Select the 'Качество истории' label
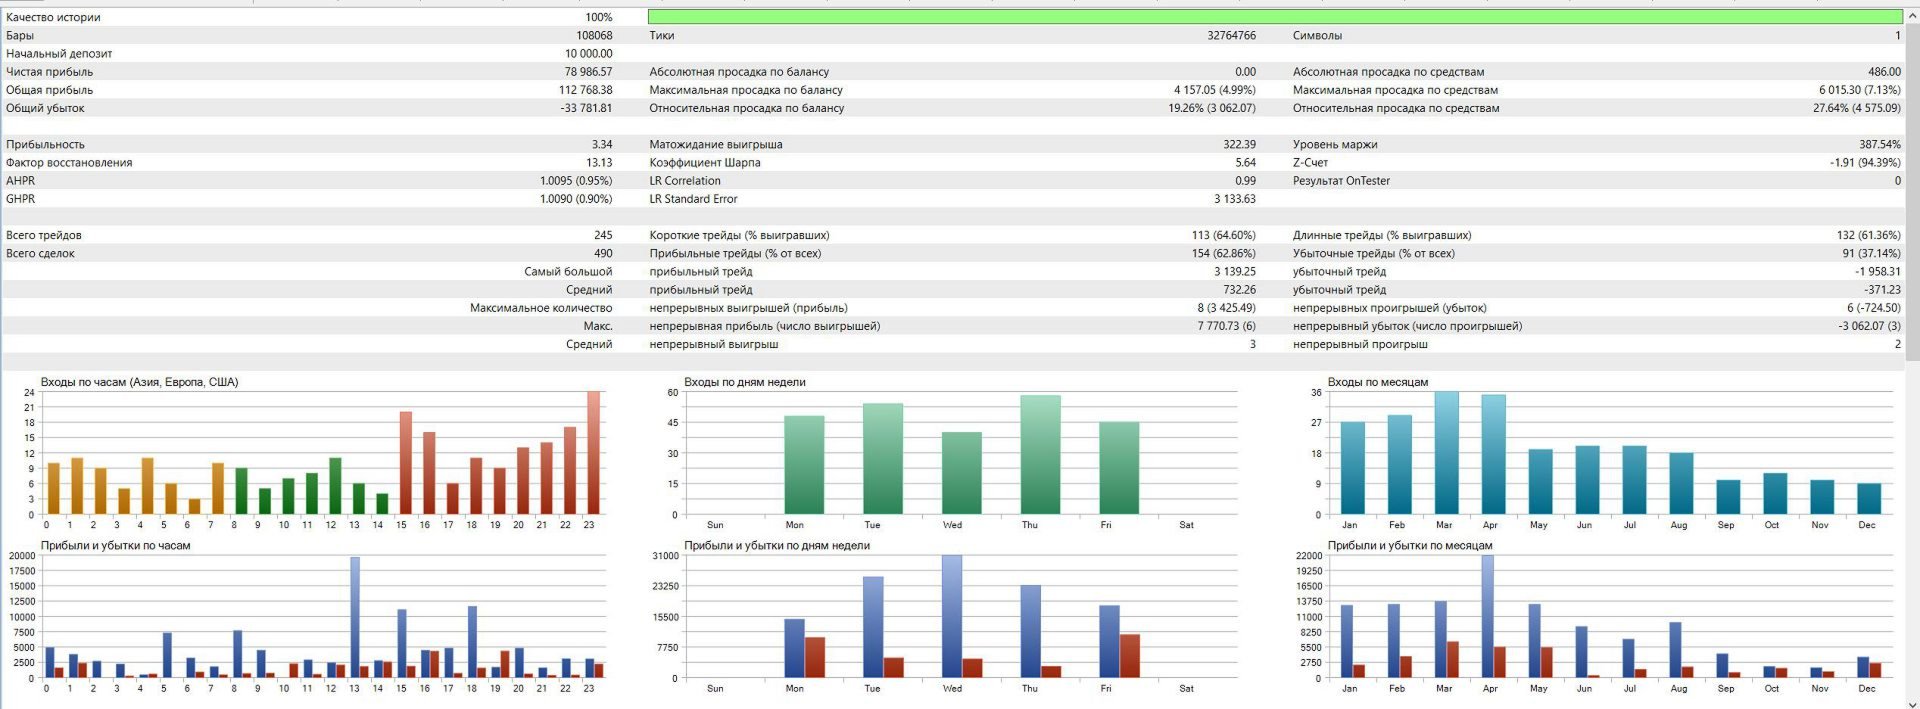The image size is (1920, 709). pos(53,17)
